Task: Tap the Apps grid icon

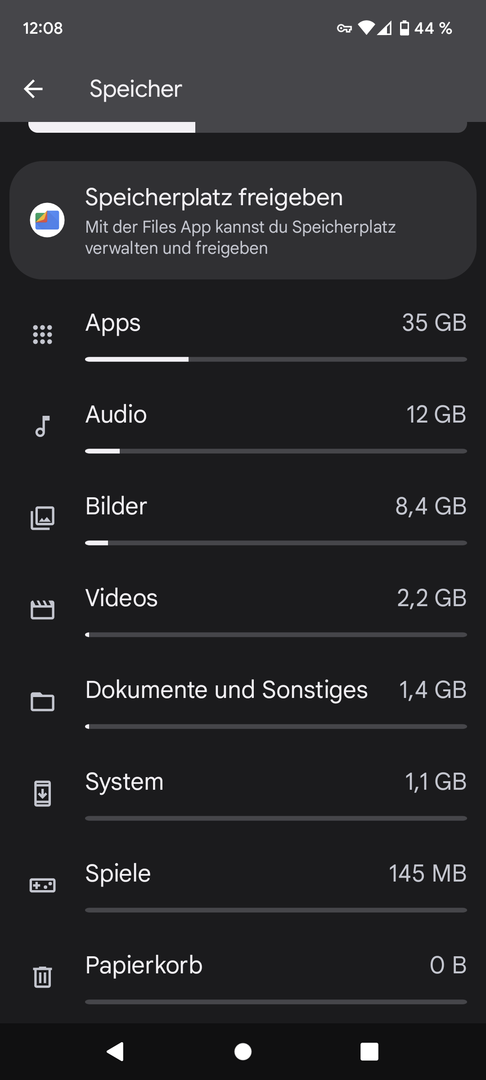Action: point(43,335)
